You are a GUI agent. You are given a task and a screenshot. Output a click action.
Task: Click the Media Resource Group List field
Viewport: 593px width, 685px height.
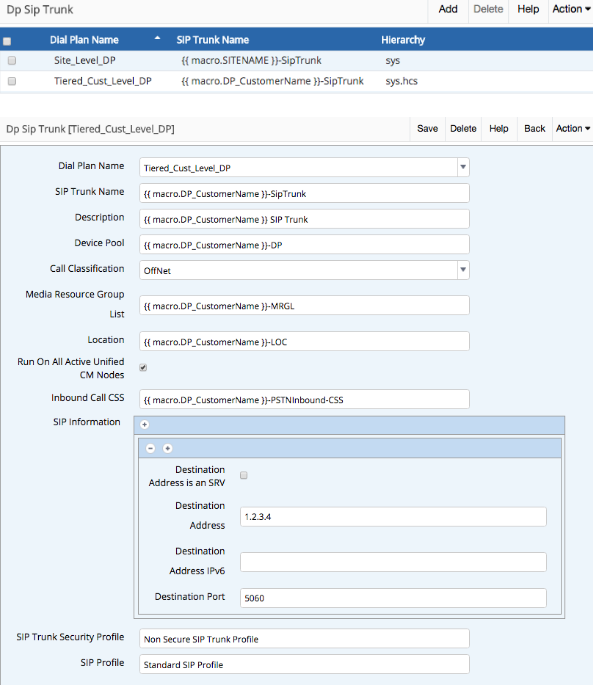pyautogui.click(x=304, y=305)
